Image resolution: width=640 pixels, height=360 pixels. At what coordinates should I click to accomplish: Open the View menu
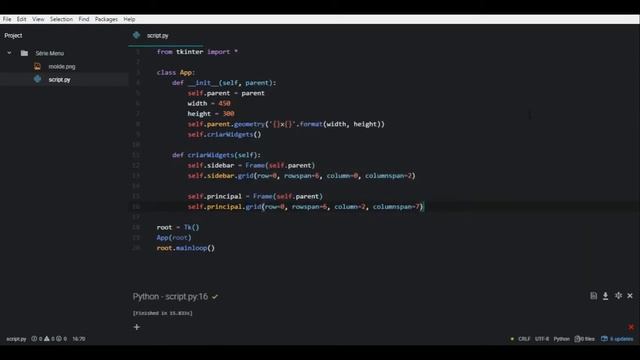38,19
